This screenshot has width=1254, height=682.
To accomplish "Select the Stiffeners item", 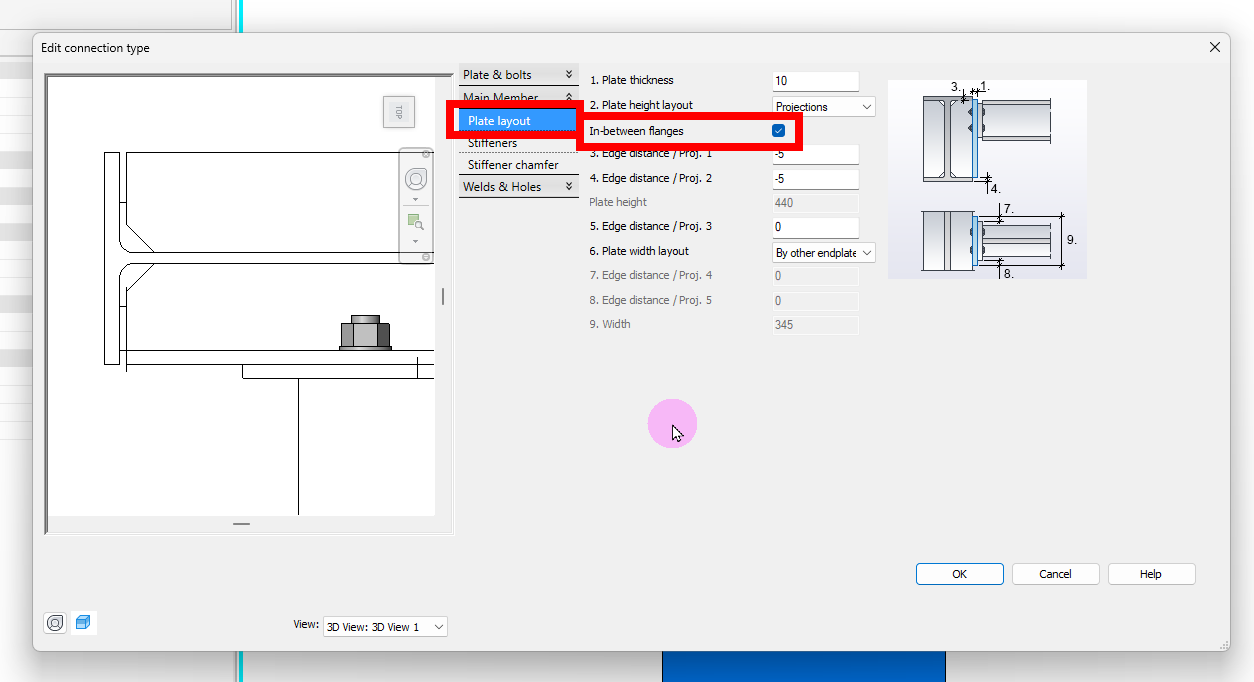I will tap(518, 144).
